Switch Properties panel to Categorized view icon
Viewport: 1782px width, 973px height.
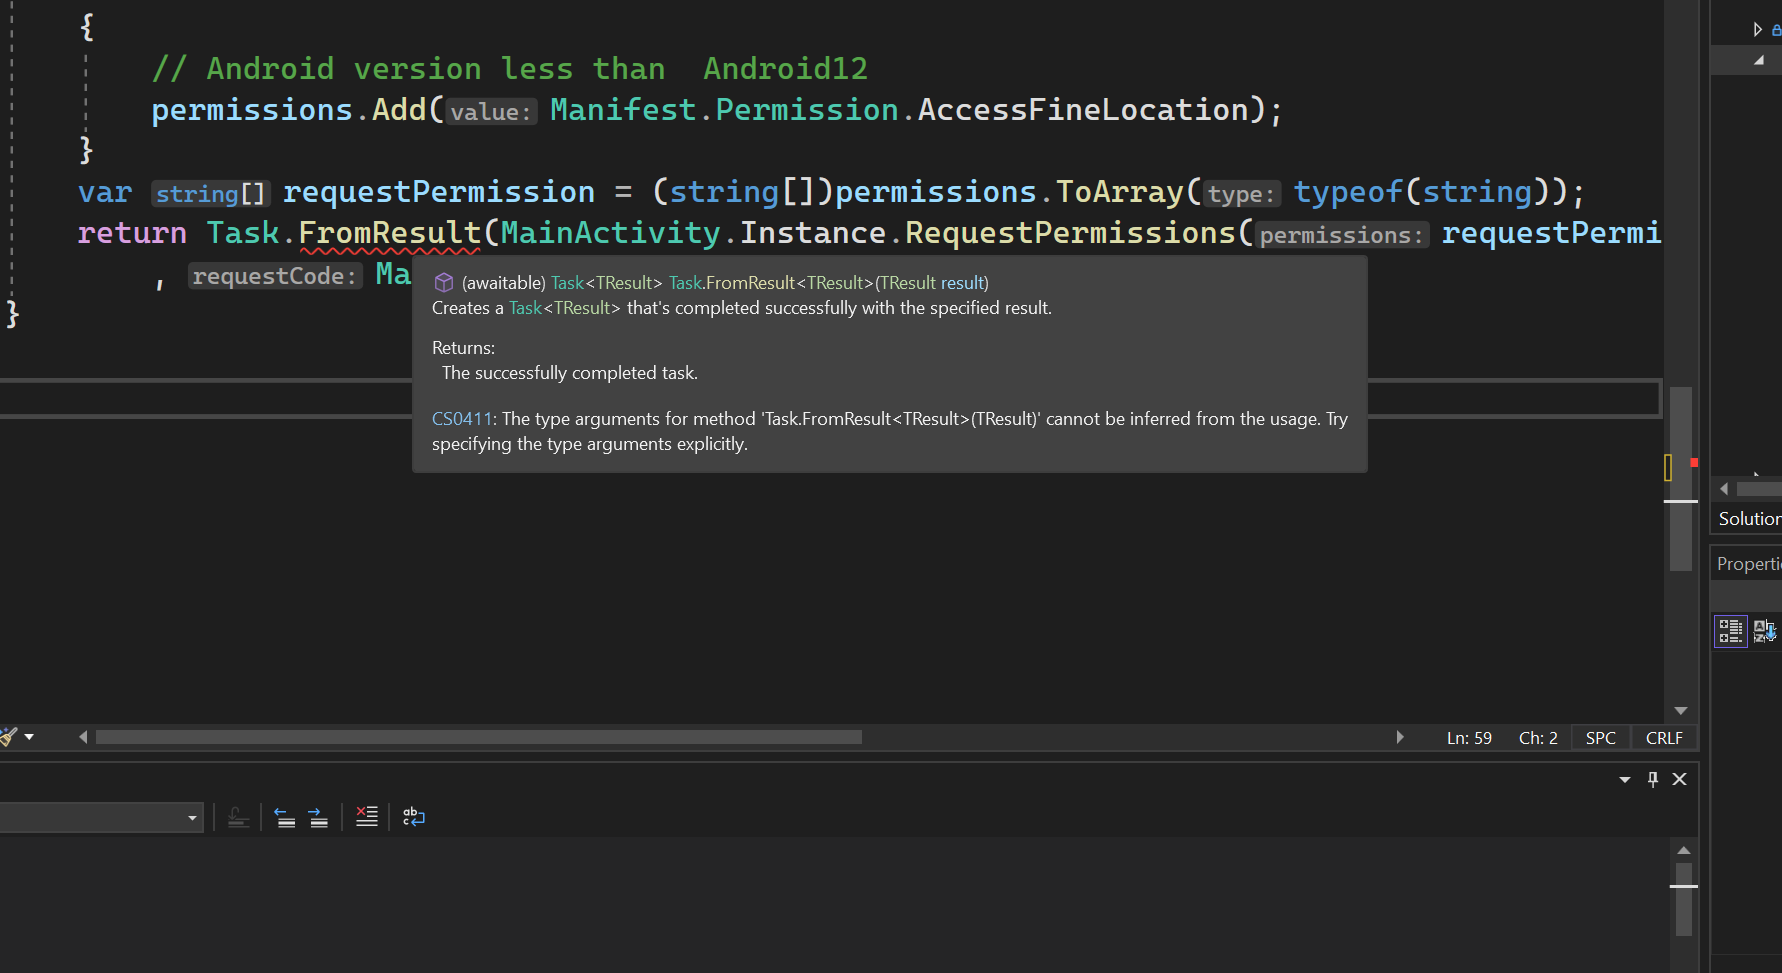coord(1730,630)
